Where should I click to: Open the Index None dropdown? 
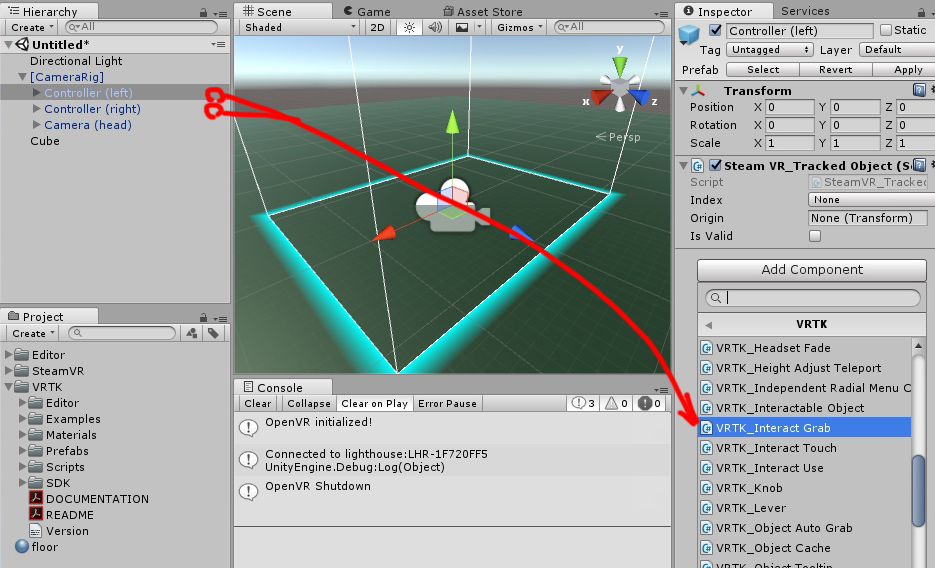(871, 200)
